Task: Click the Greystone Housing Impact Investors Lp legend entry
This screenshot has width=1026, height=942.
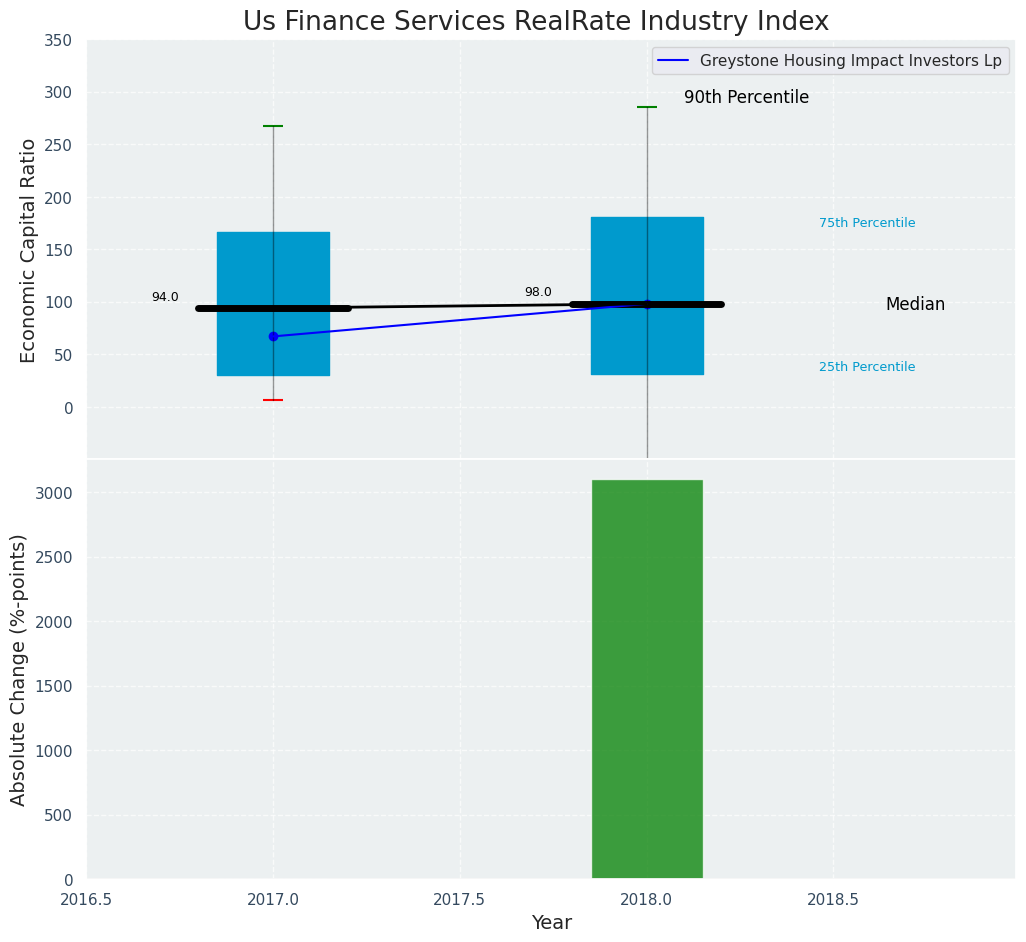Action: (850, 60)
